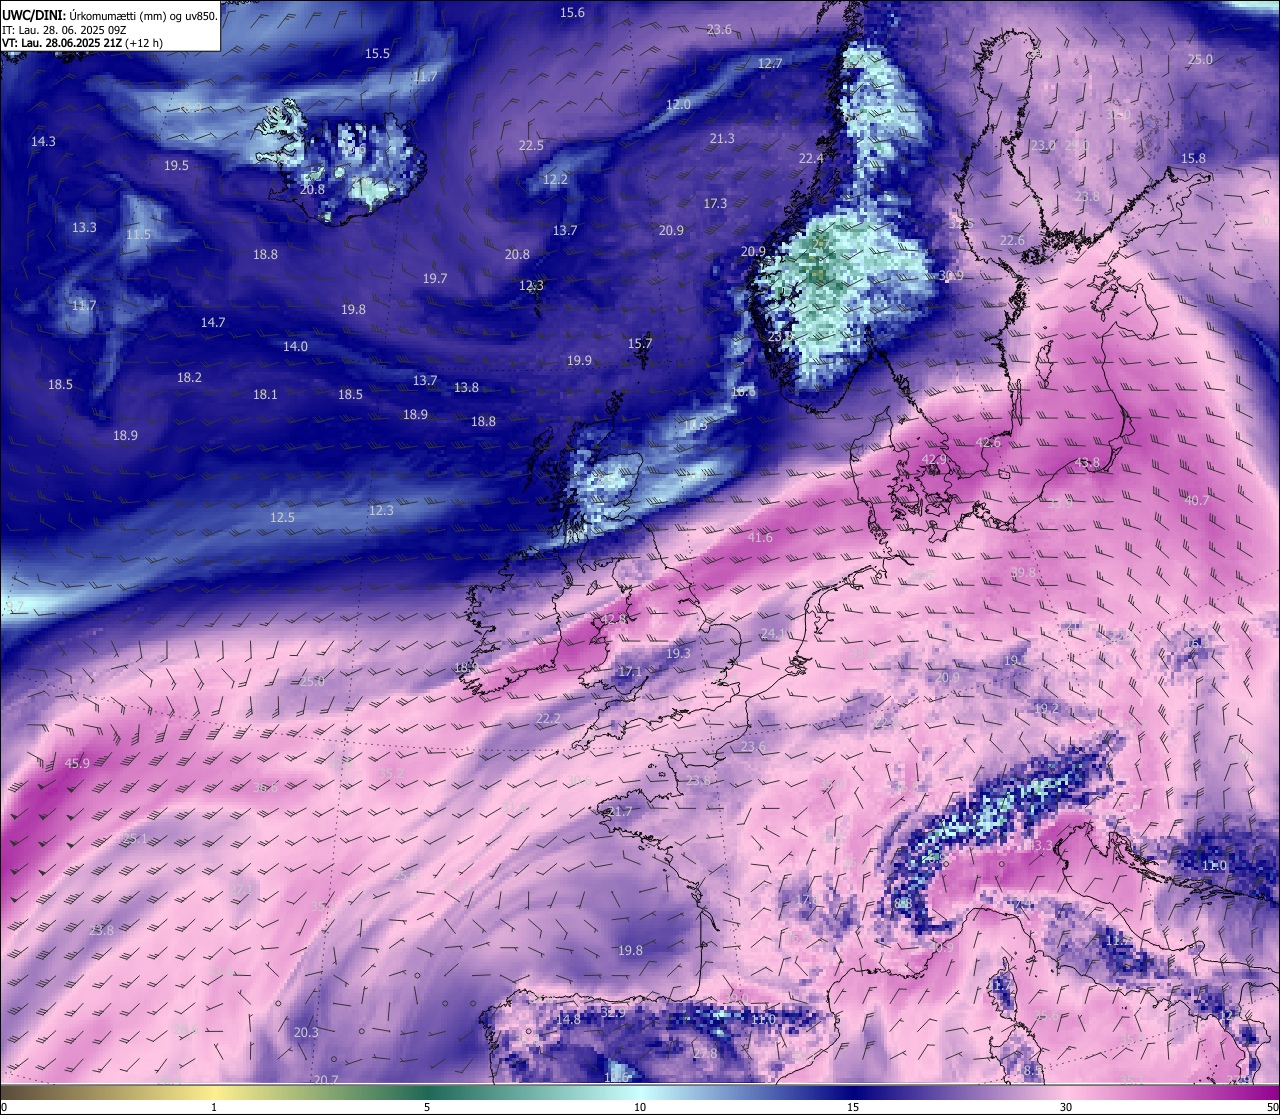Click the '22.5' value label

click(x=531, y=145)
